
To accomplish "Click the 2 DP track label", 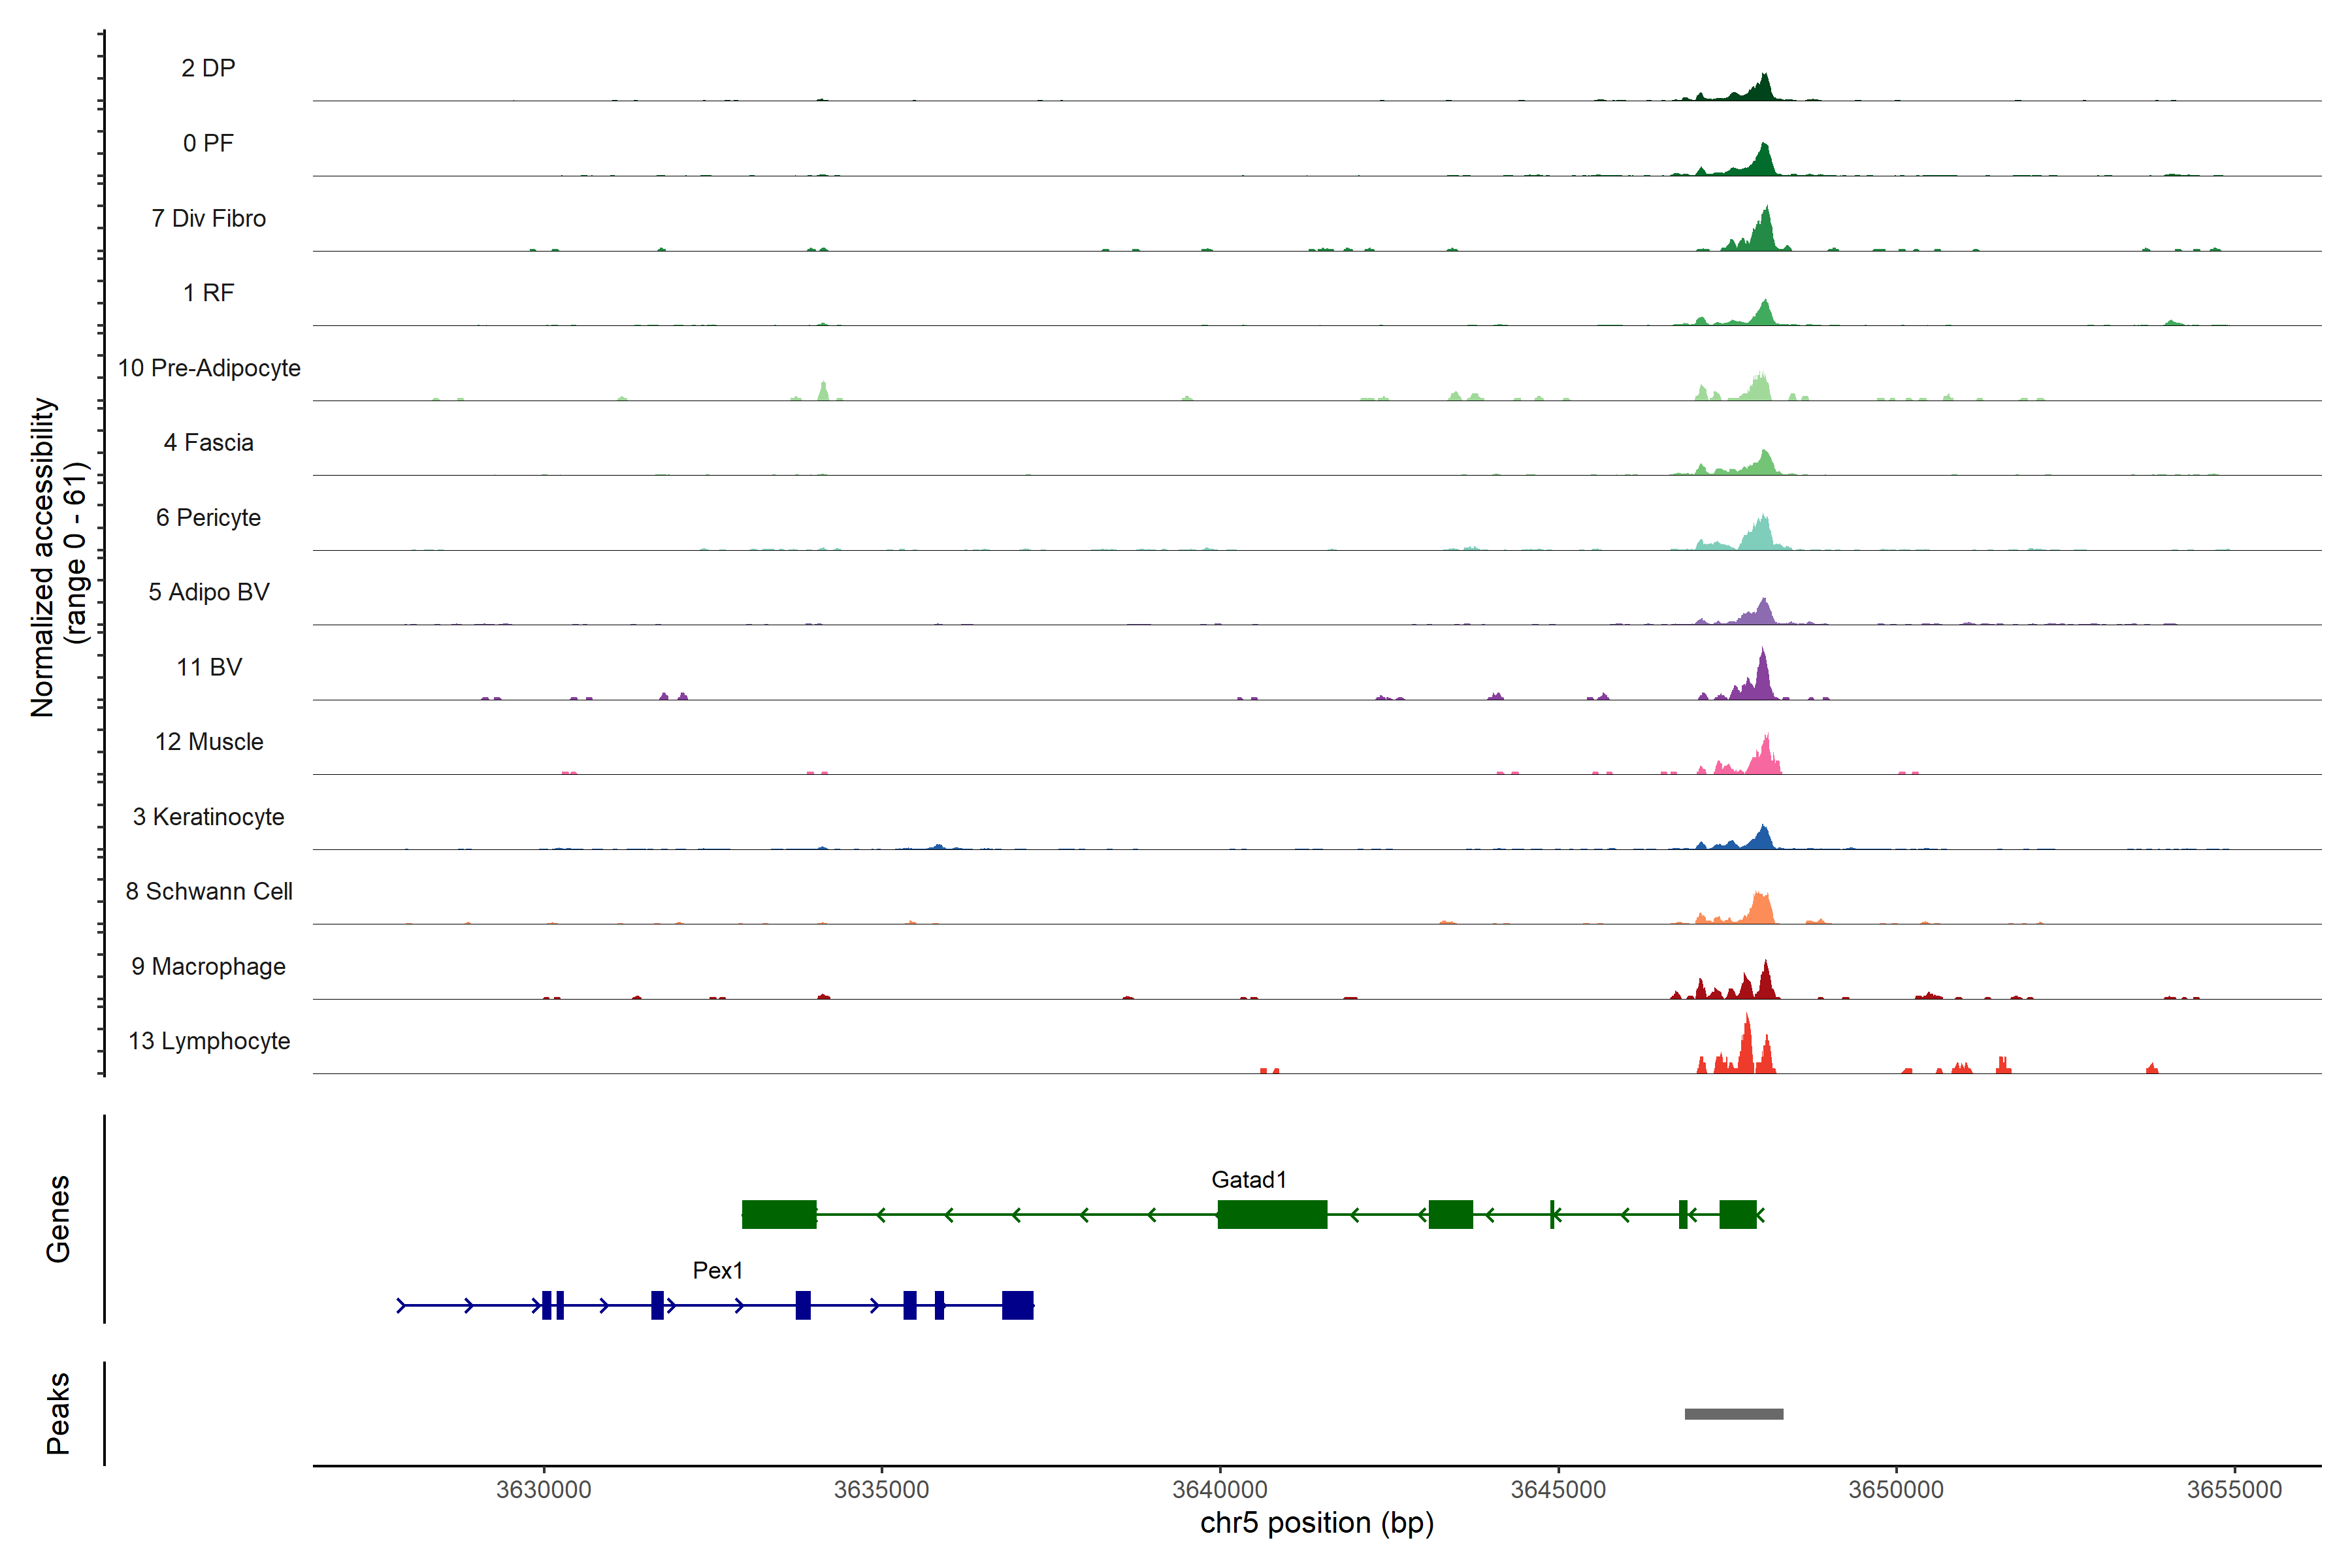I will pyautogui.click(x=208, y=68).
